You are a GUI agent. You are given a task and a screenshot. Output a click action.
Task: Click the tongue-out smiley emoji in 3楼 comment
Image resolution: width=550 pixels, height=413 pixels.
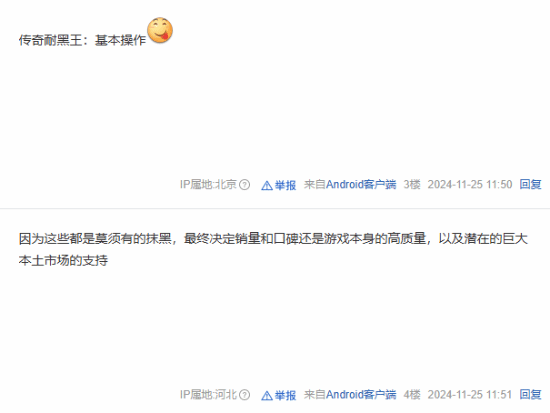(160, 30)
